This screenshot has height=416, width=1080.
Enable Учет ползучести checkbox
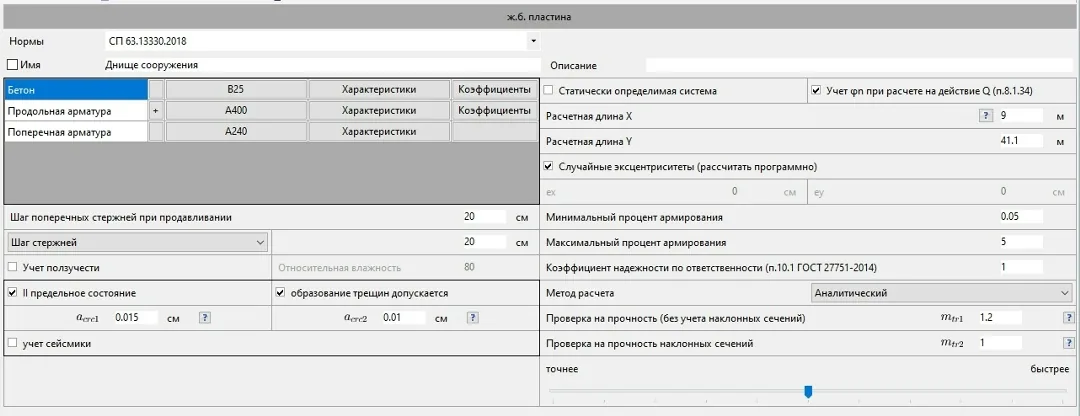point(12,267)
